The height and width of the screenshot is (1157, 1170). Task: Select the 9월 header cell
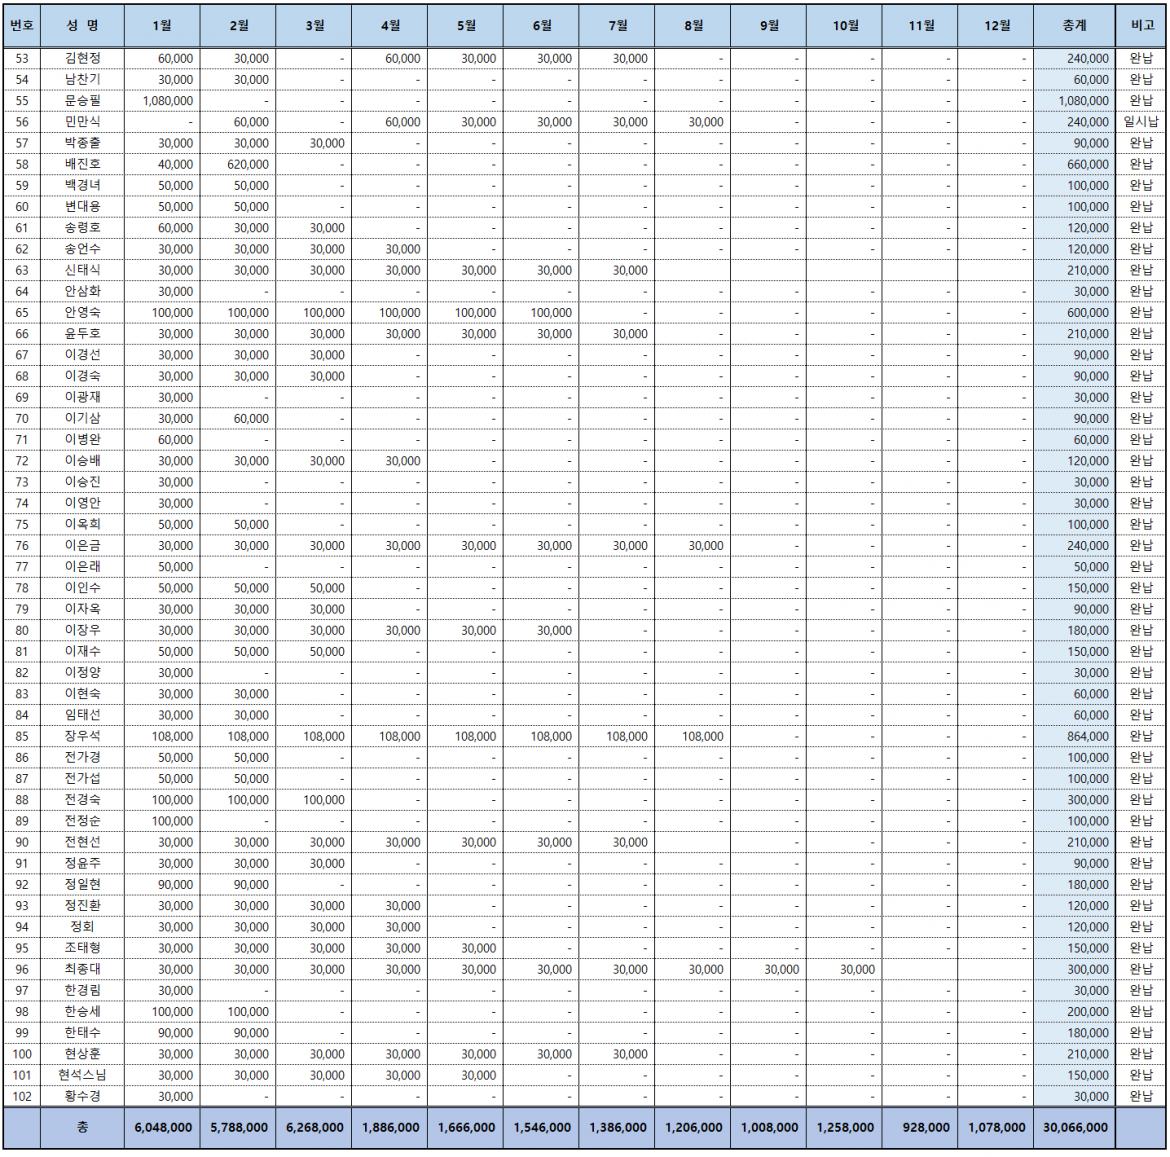click(x=769, y=25)
